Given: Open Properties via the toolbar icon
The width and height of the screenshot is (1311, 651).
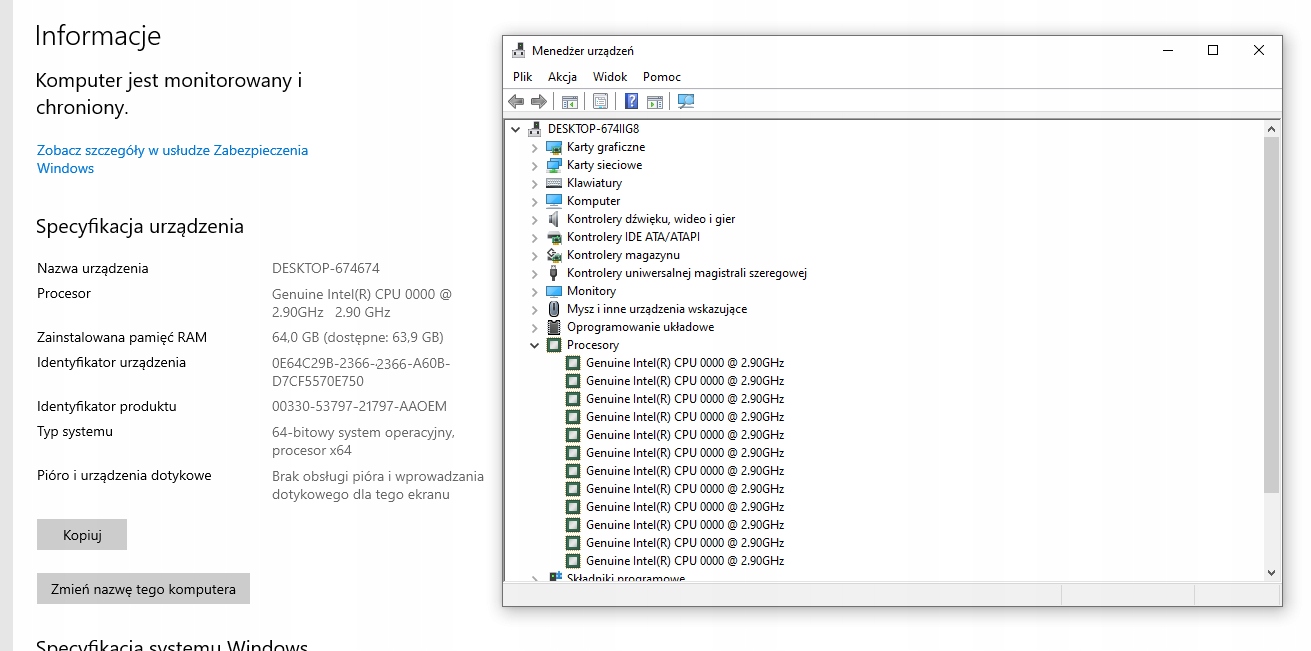Looking at the screenshot, I should click(600, 101).
